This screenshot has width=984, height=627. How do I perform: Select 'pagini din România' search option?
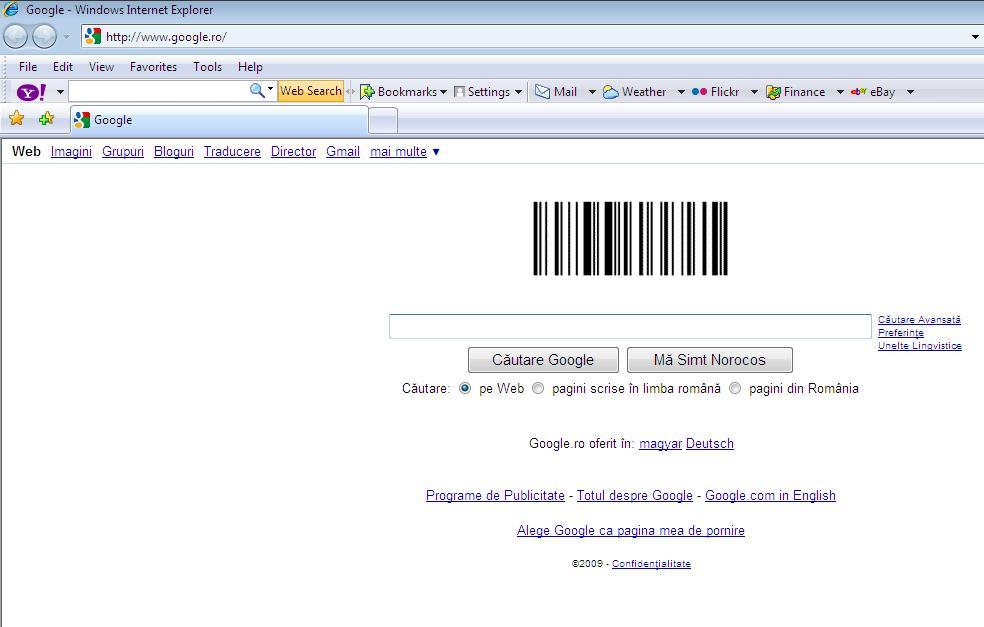tap(735, 389)
